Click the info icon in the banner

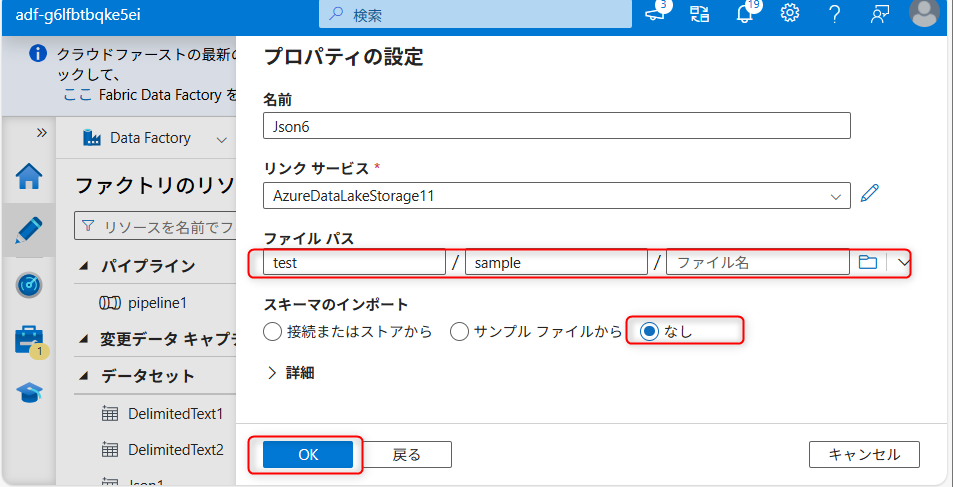tap(38, 54)
